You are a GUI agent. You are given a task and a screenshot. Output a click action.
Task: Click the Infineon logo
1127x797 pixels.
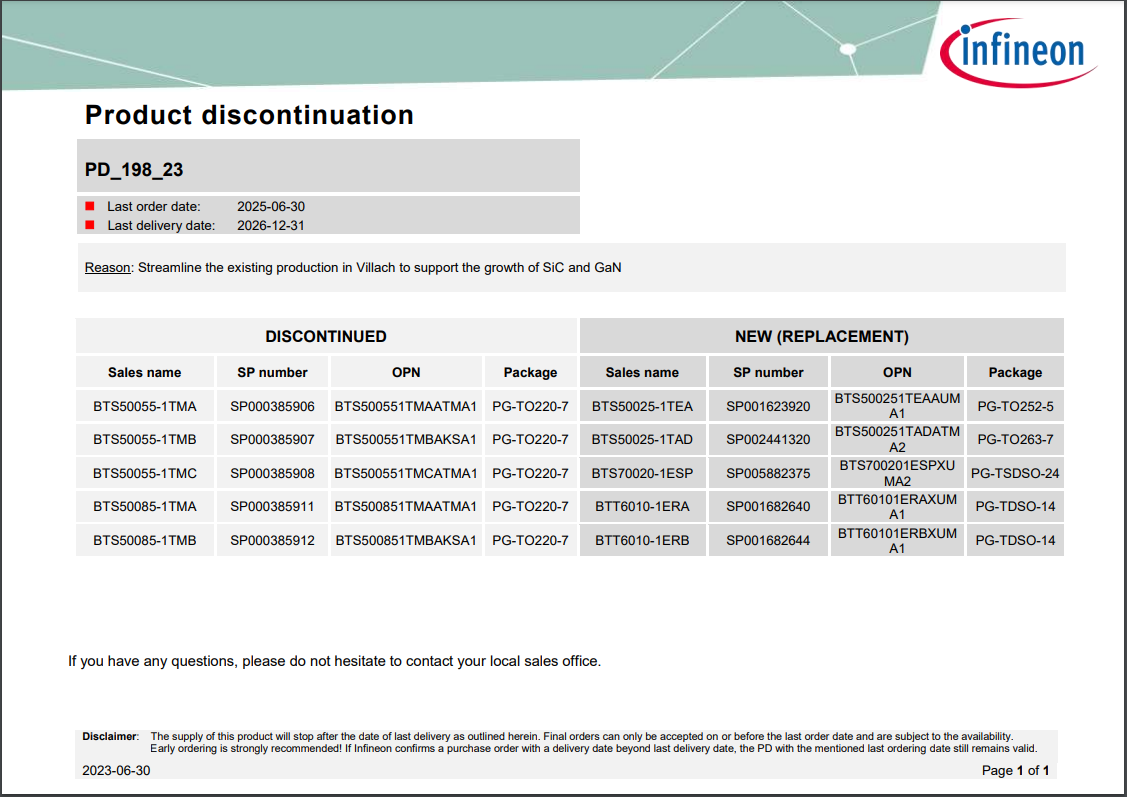click(1018, 51)
